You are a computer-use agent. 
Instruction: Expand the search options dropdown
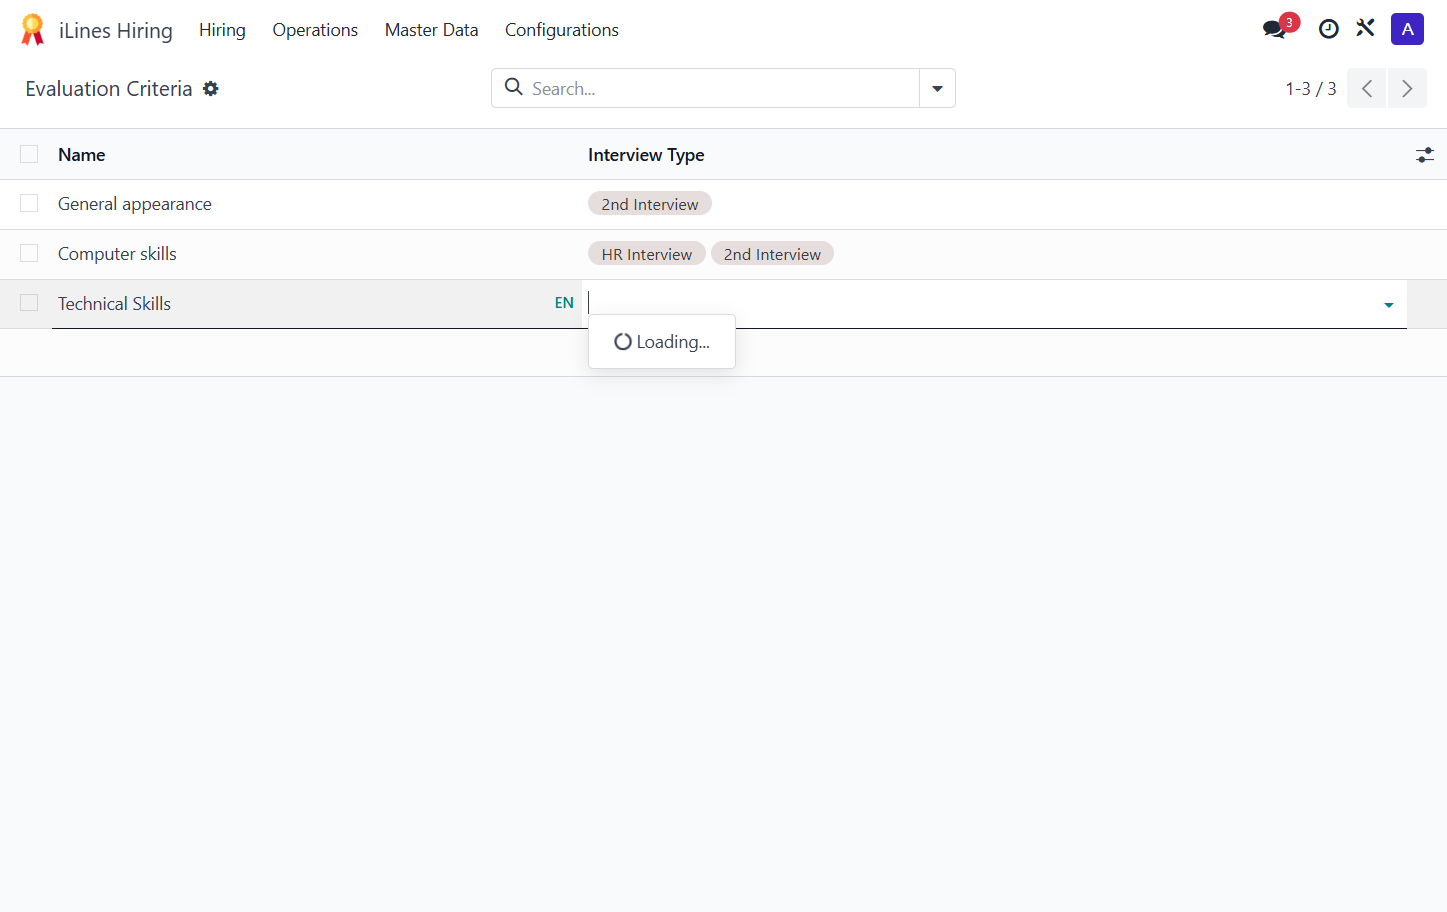click(x=937, y=88)
